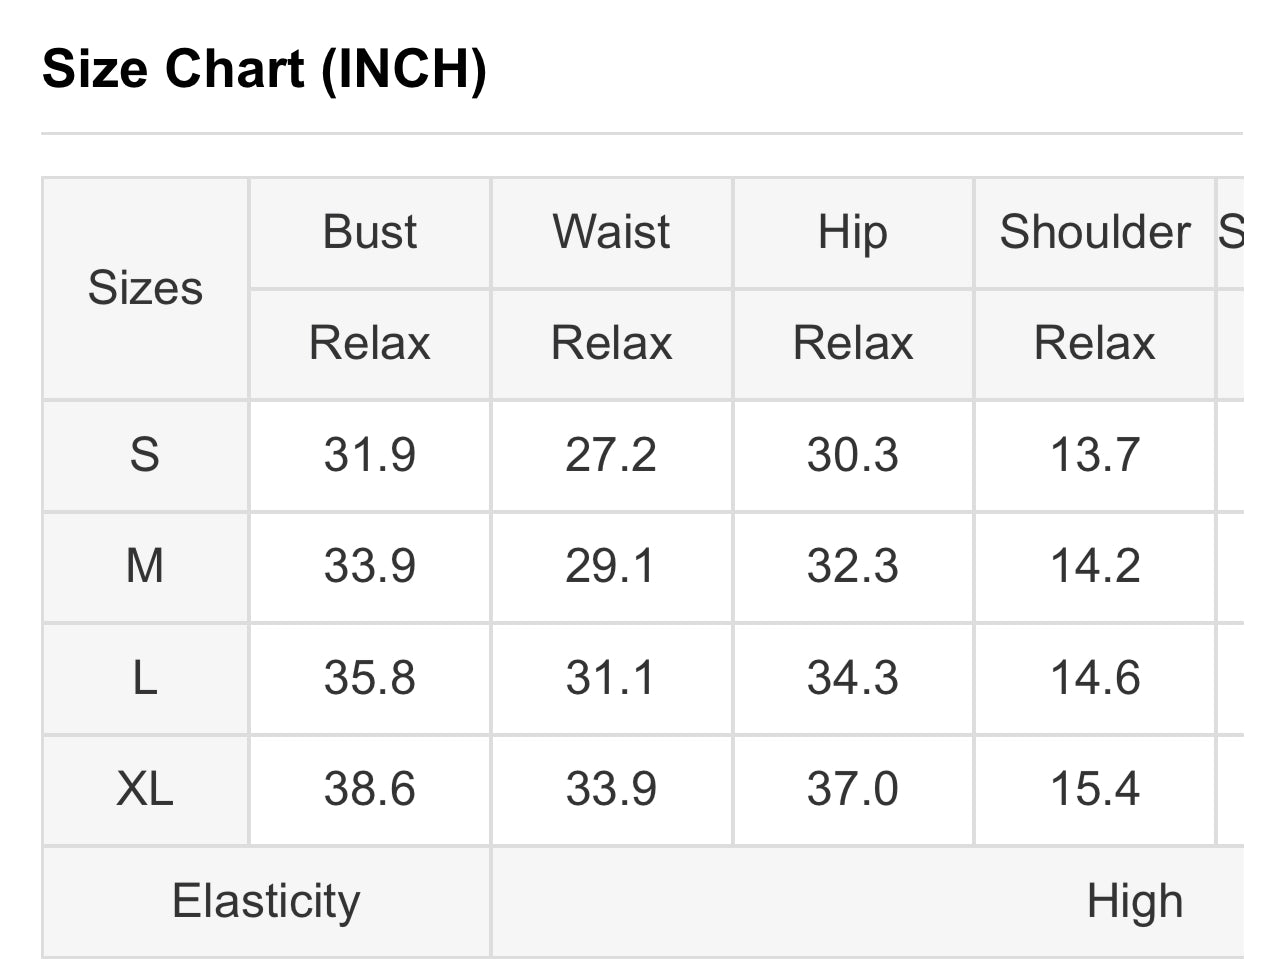Viewport: 1284px width, 972px height.
Task: Click the Hip column header
Action: (853, 233)
